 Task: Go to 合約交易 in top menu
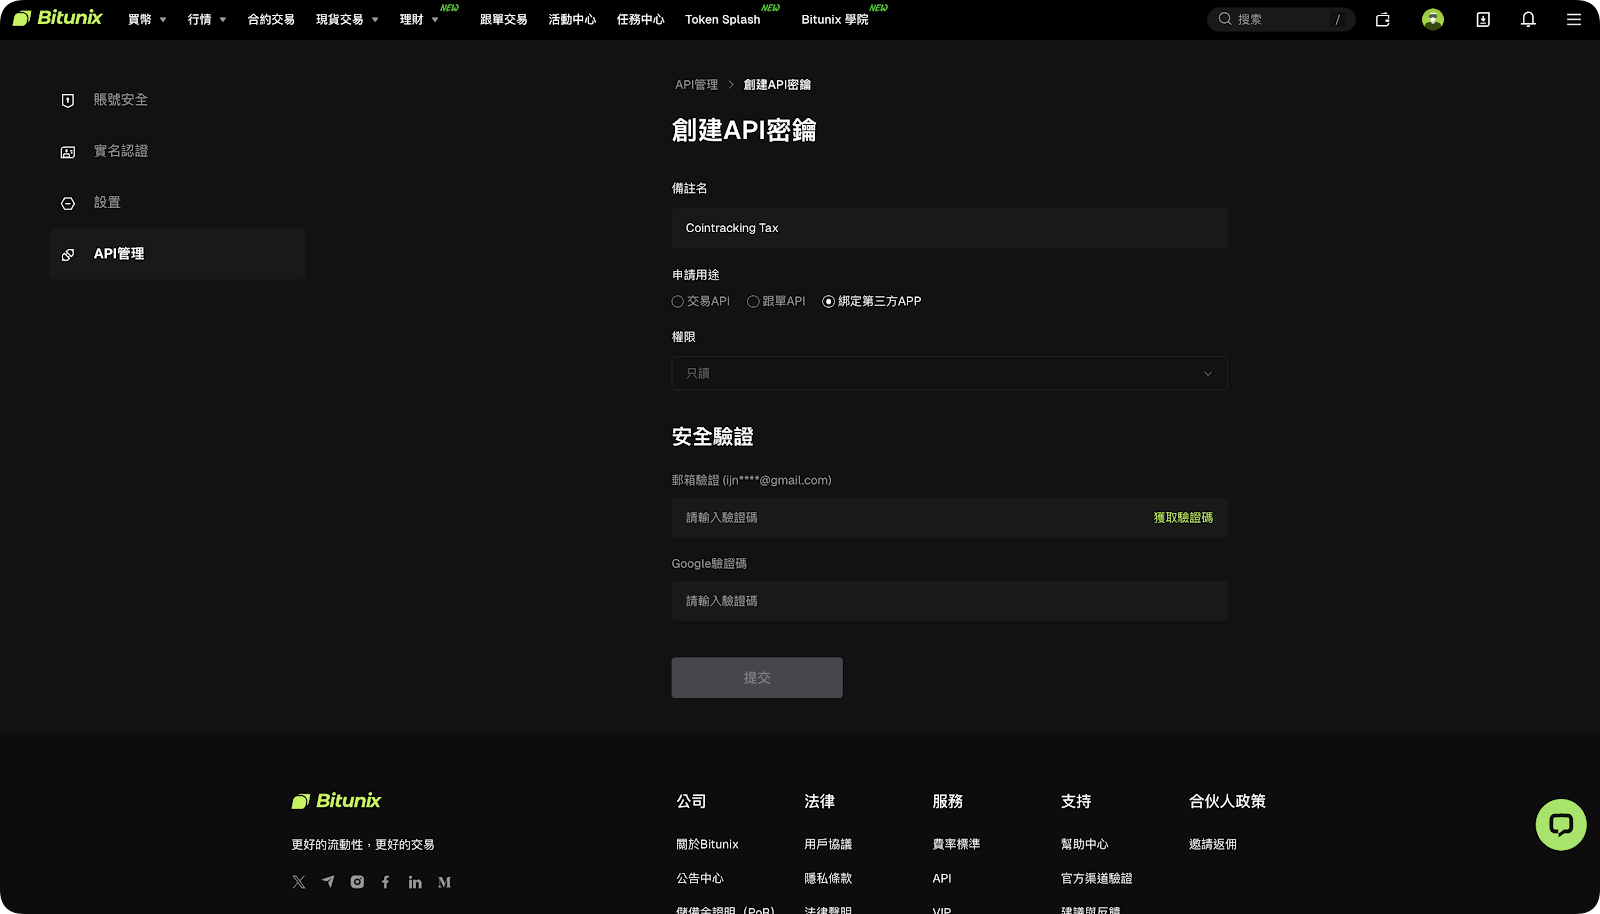tap(271, 19)
